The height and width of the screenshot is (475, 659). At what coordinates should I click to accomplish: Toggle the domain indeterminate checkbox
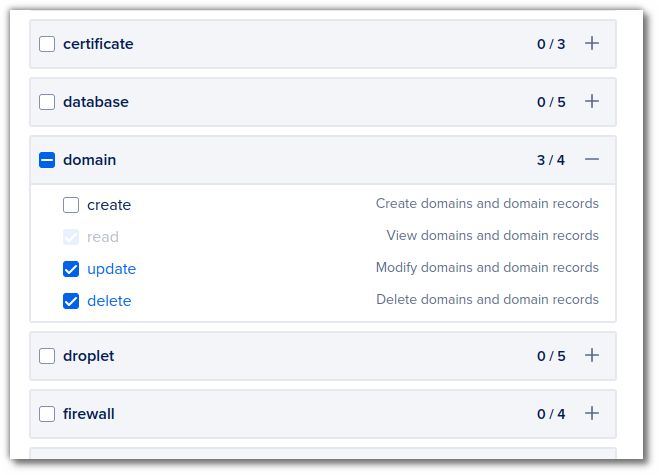click(x=47, y=160)
